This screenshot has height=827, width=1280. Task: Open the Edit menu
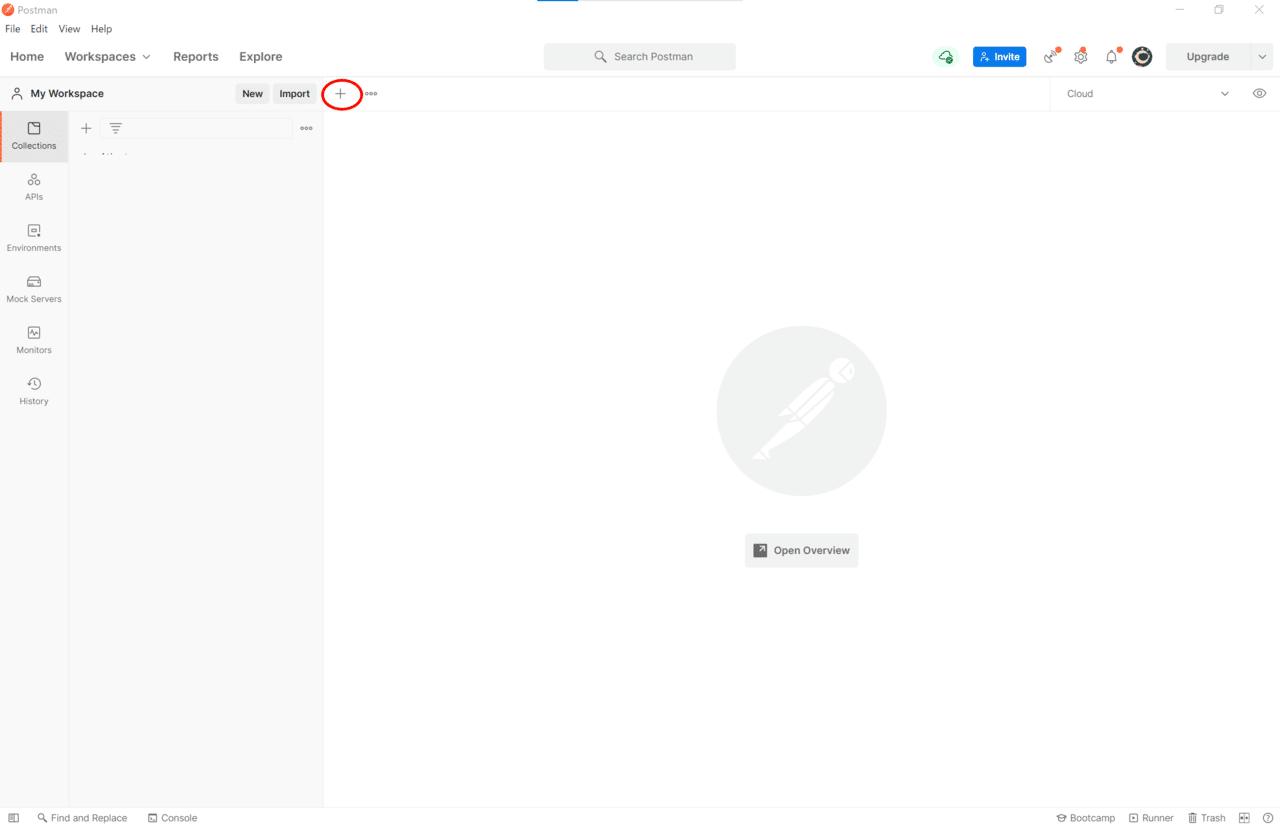click(39, 29)
